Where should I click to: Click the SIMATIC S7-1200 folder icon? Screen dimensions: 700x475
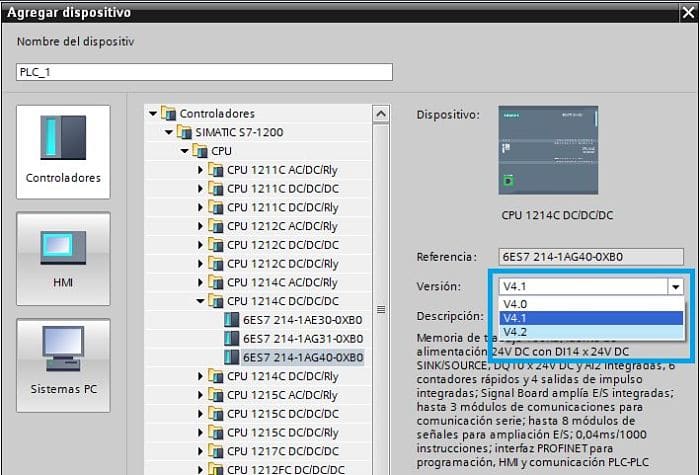click(x=184, y=132)
